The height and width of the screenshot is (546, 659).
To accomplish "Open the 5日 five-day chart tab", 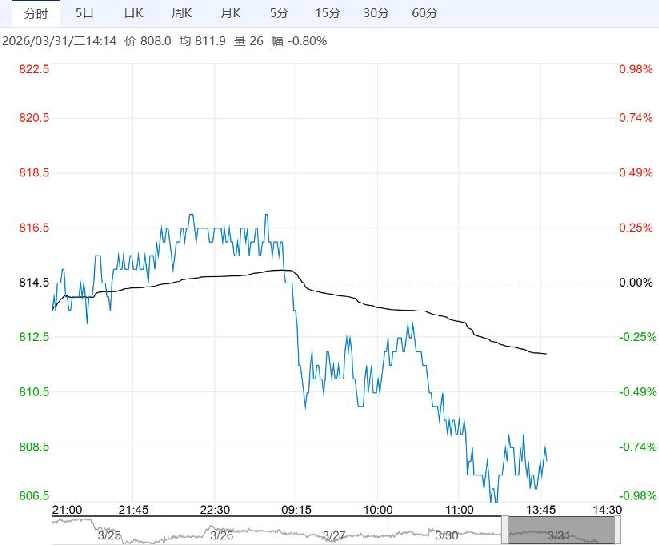I will (86, 13).
